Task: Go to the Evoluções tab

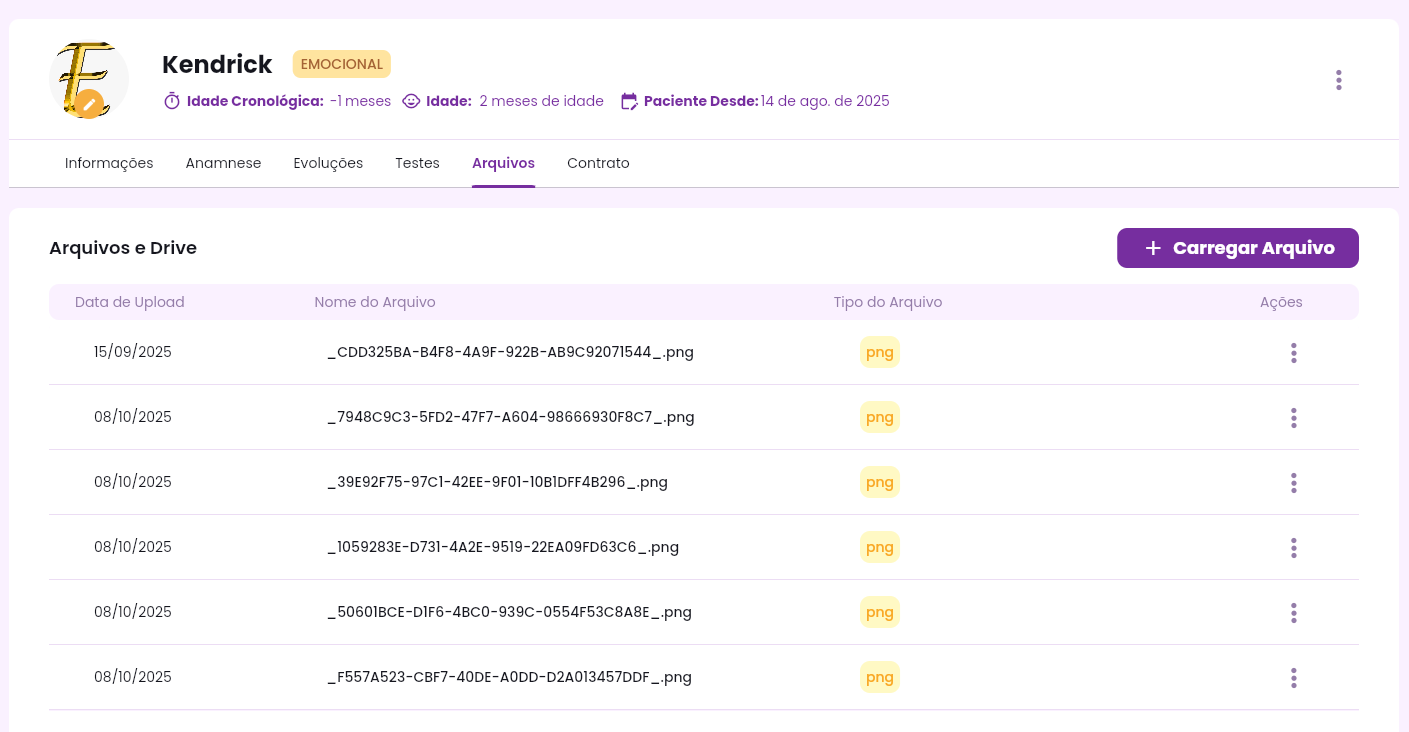Action: [x=328, y=163]
